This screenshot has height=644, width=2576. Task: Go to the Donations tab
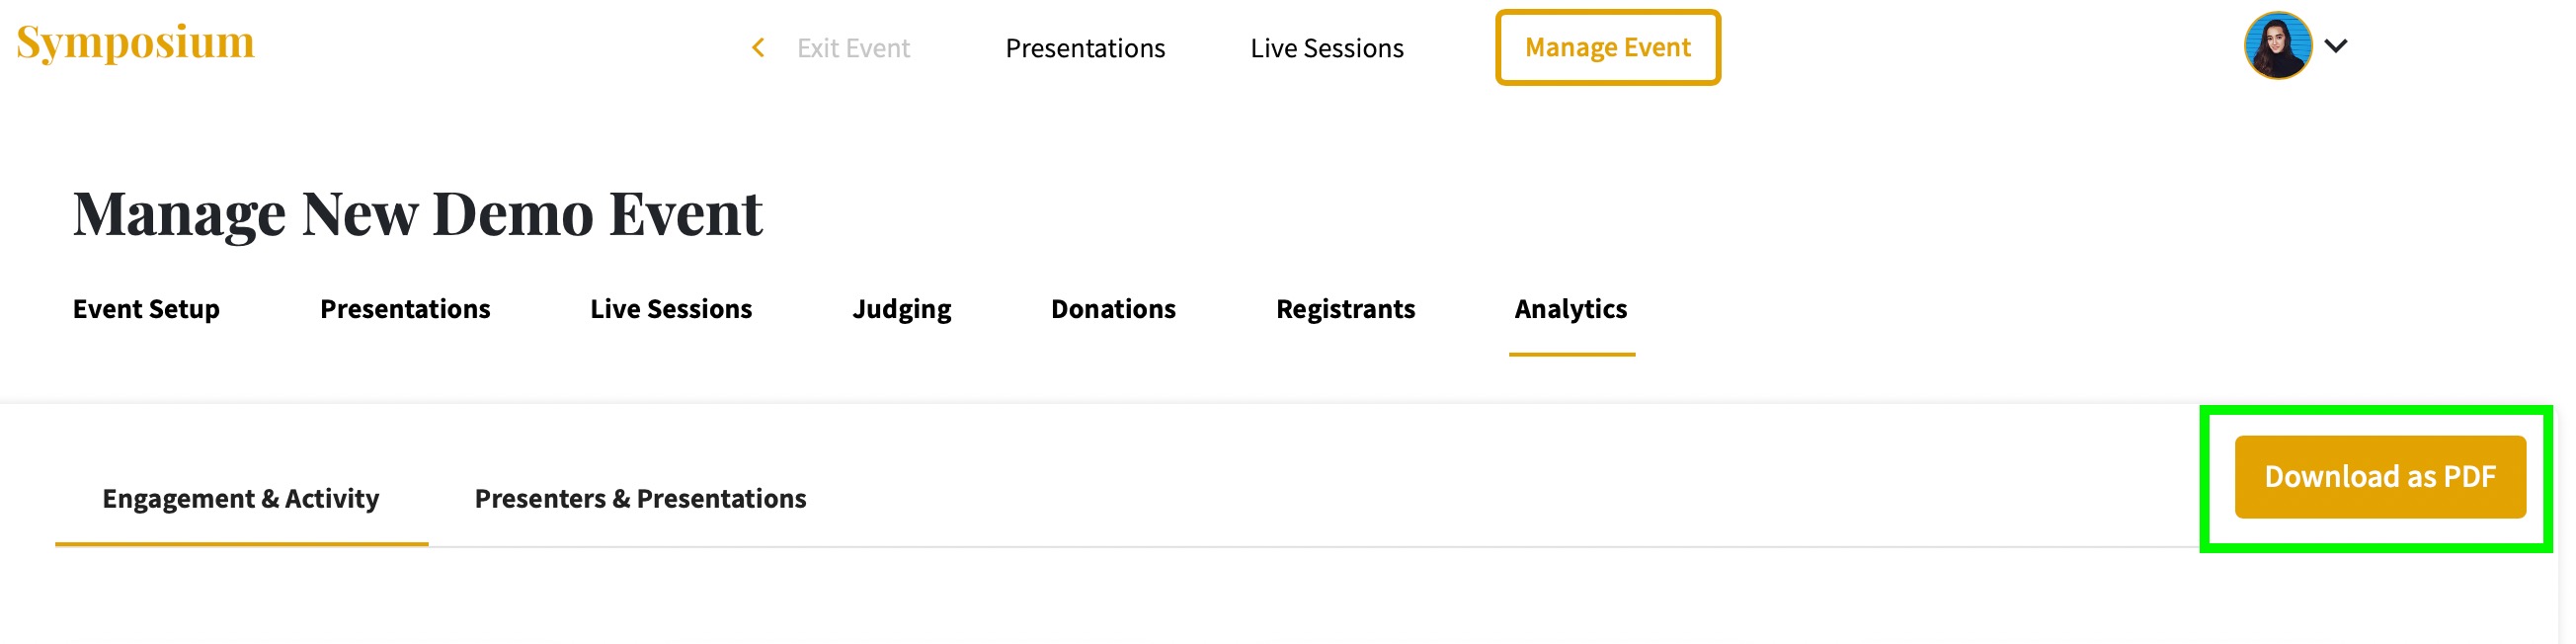pos(1113,309)
